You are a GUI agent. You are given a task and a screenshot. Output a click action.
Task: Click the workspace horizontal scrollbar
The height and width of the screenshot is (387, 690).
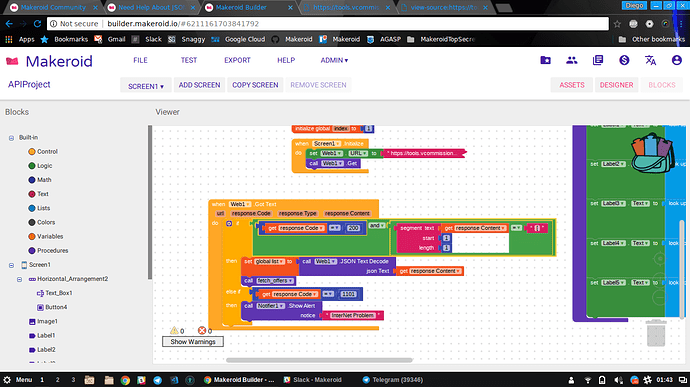(x=319, y=360)
